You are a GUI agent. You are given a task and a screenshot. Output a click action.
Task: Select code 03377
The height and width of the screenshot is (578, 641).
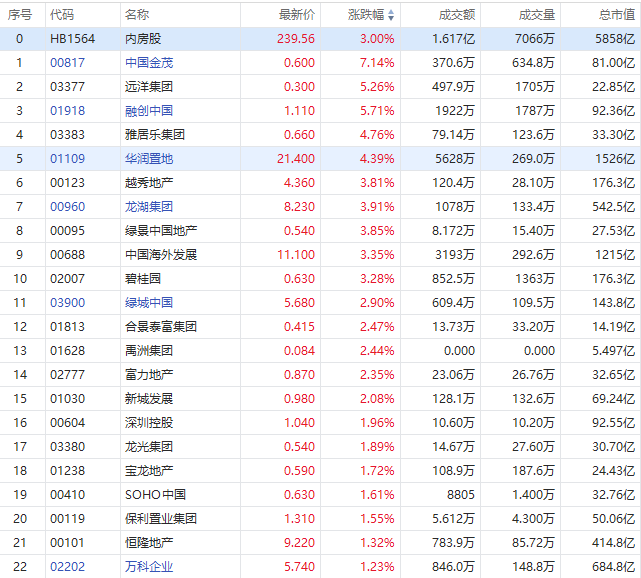[67, 87]
